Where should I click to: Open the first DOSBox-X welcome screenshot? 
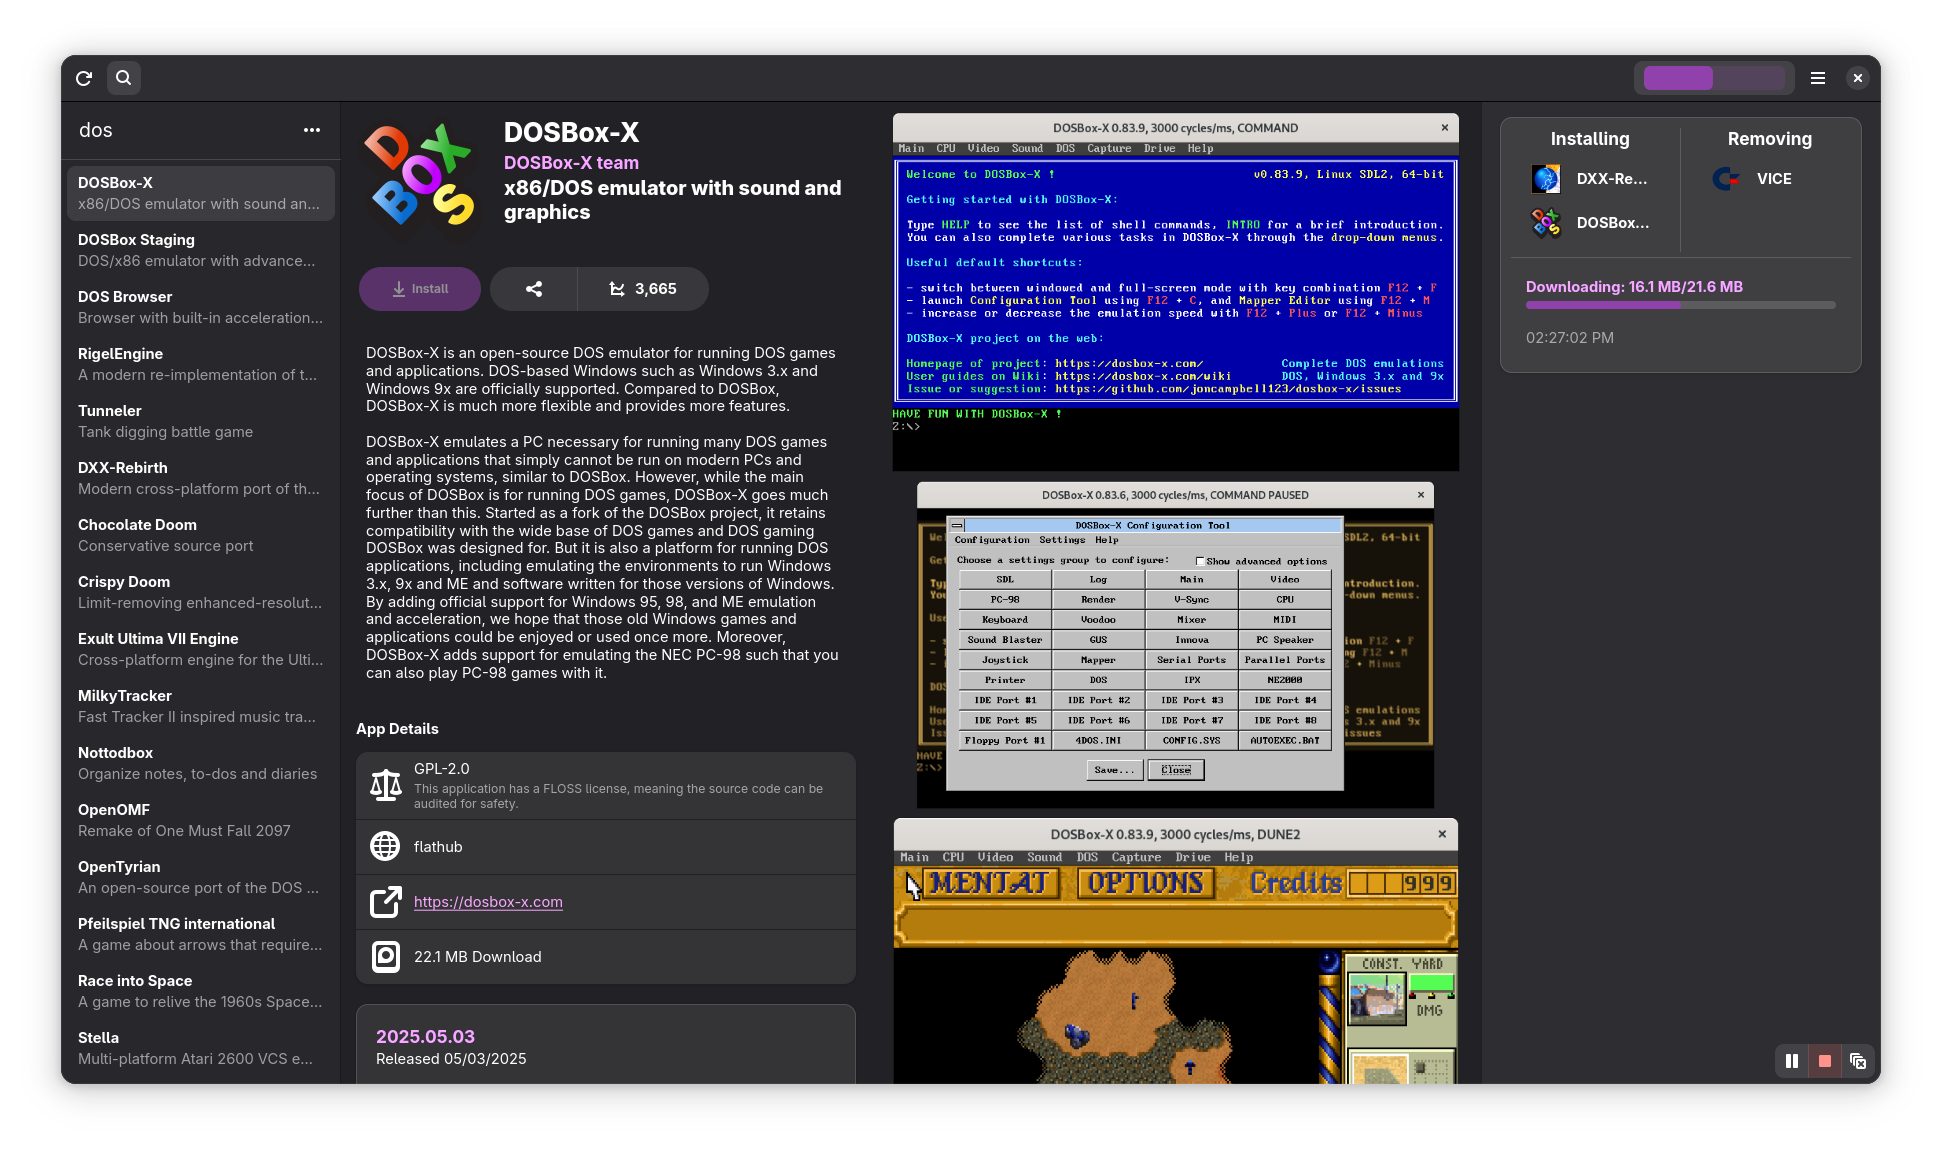[1176, 292]
